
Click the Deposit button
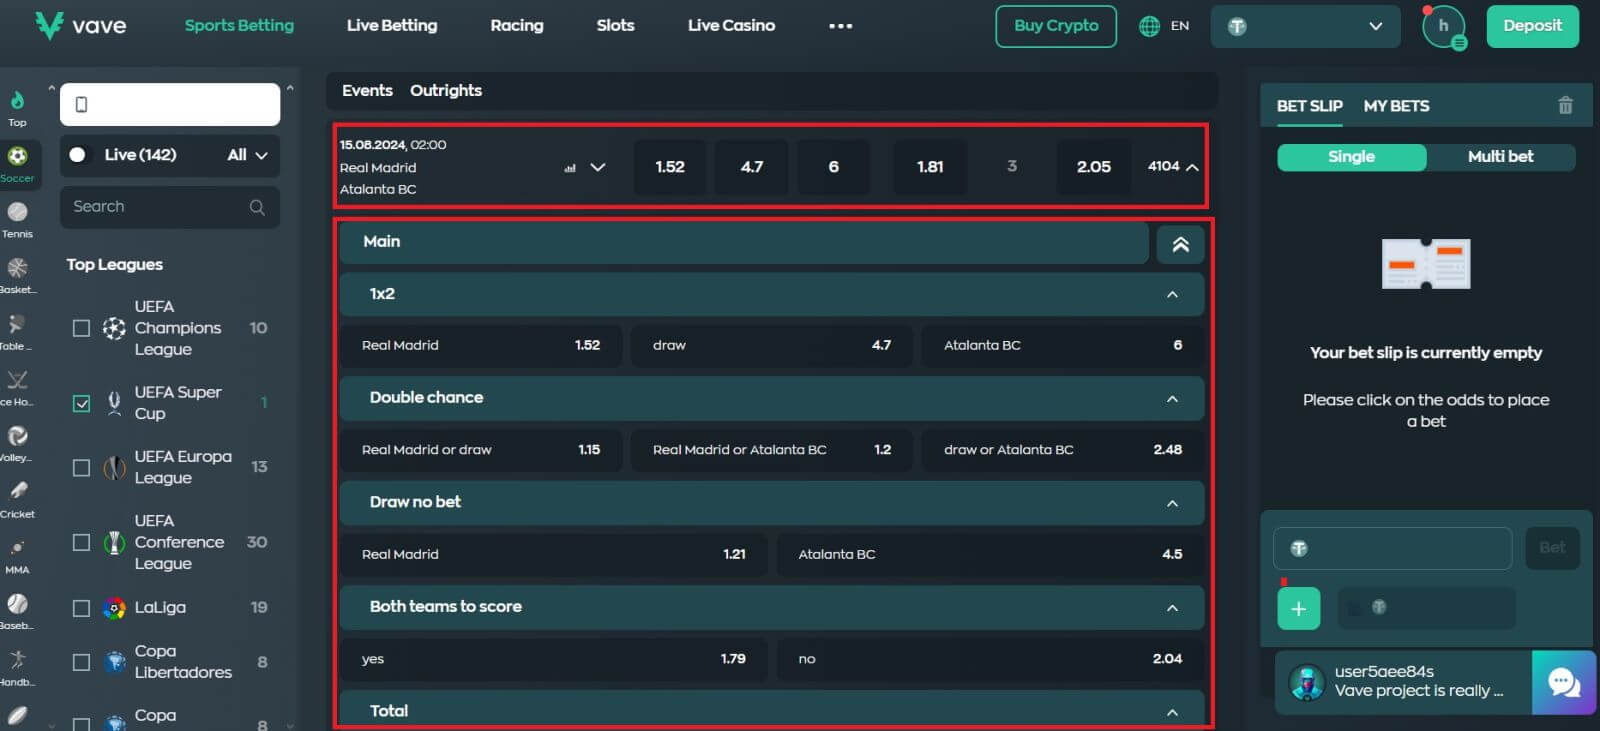point(1532,26)
